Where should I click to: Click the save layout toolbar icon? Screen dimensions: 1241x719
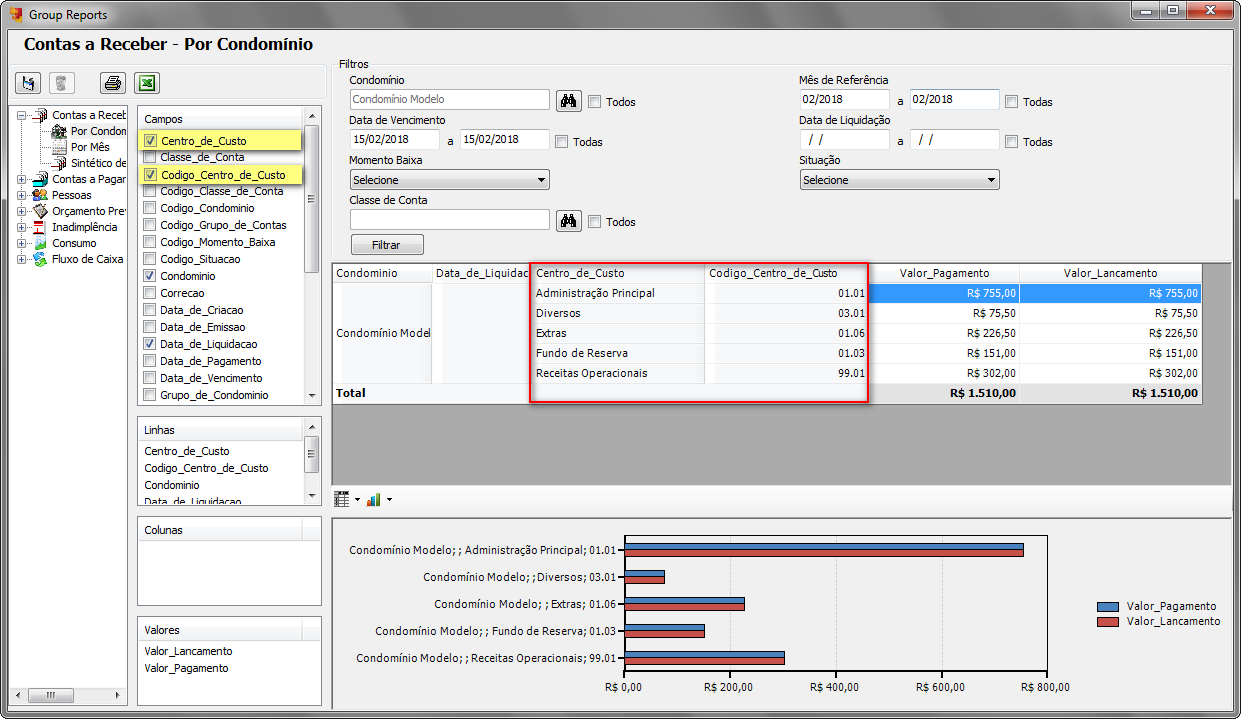28,83
